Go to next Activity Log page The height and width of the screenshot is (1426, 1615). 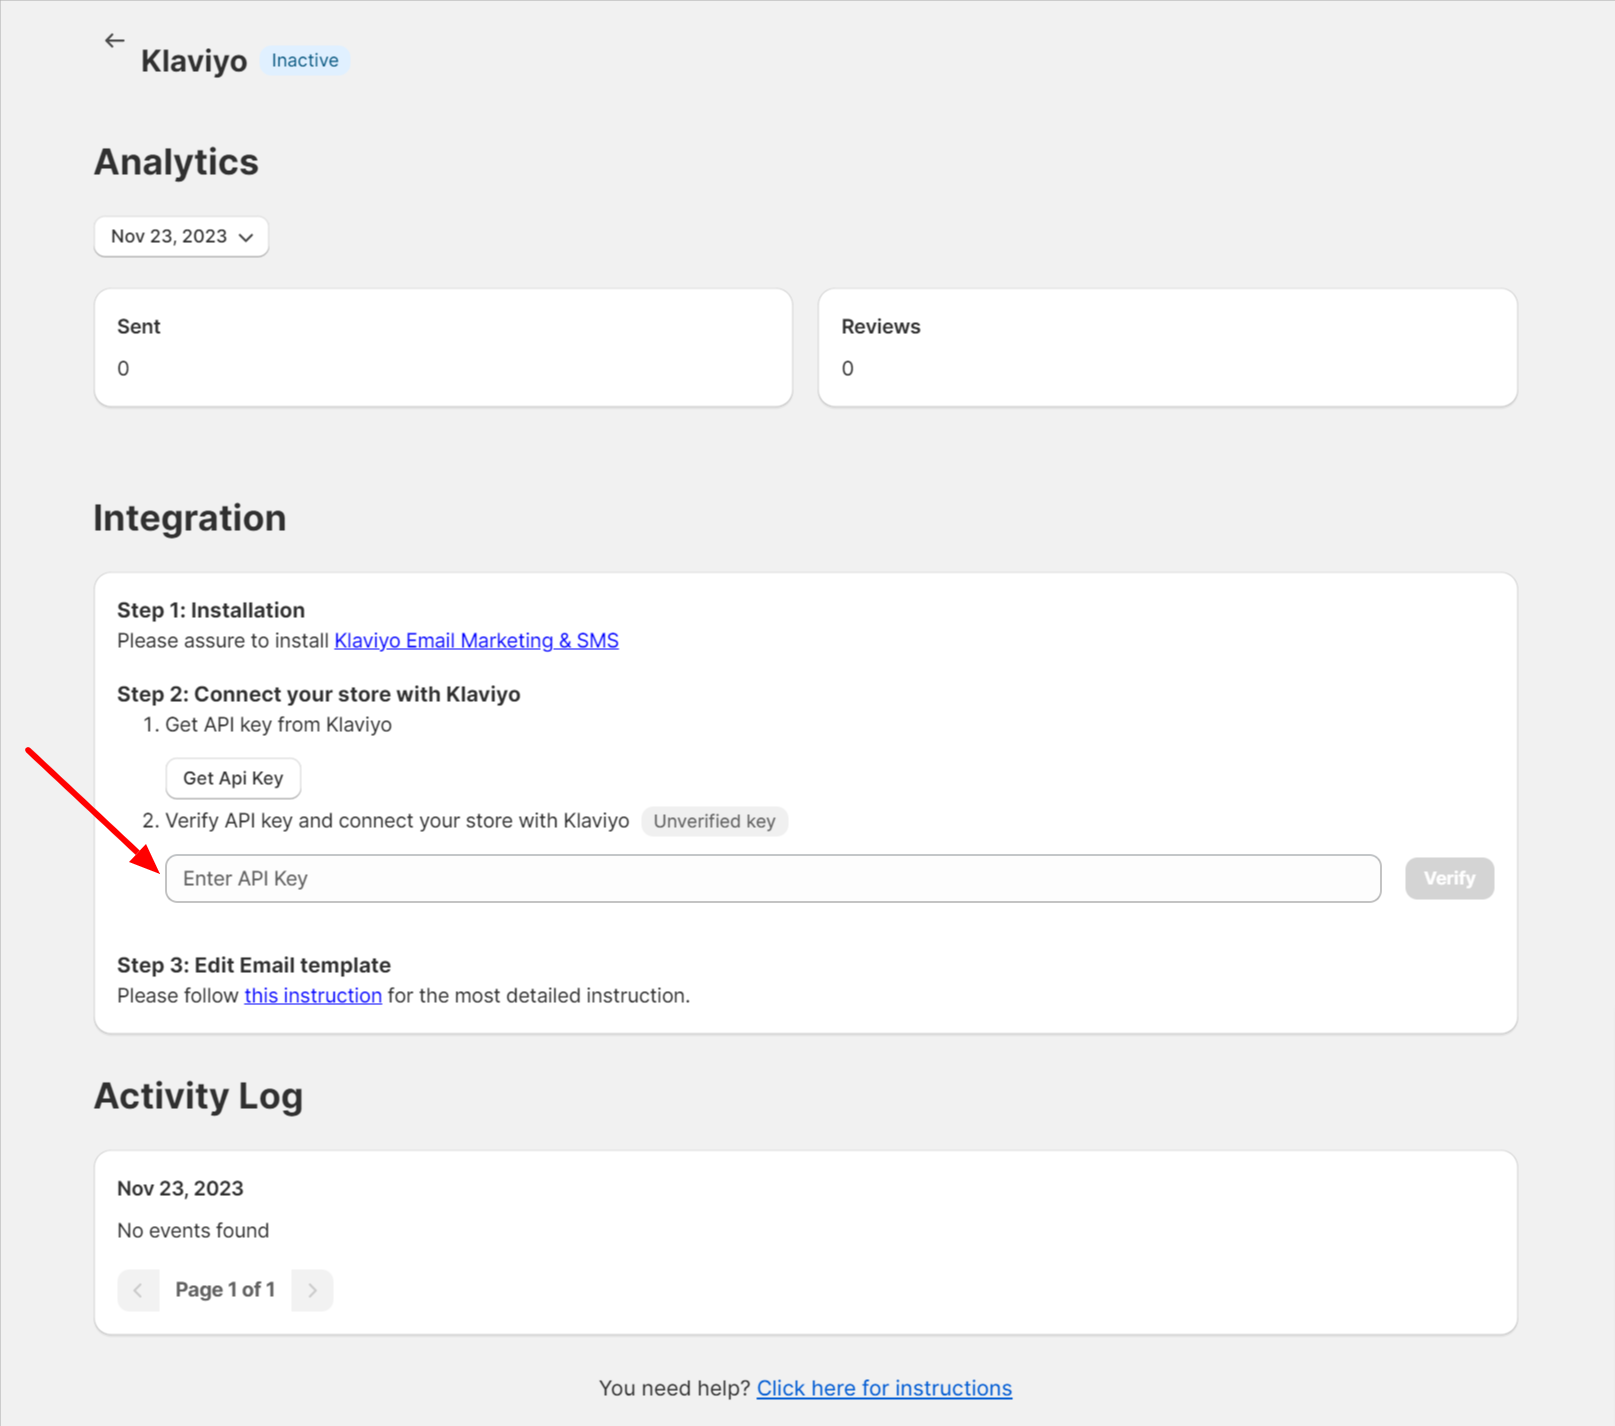[312, 1290]
